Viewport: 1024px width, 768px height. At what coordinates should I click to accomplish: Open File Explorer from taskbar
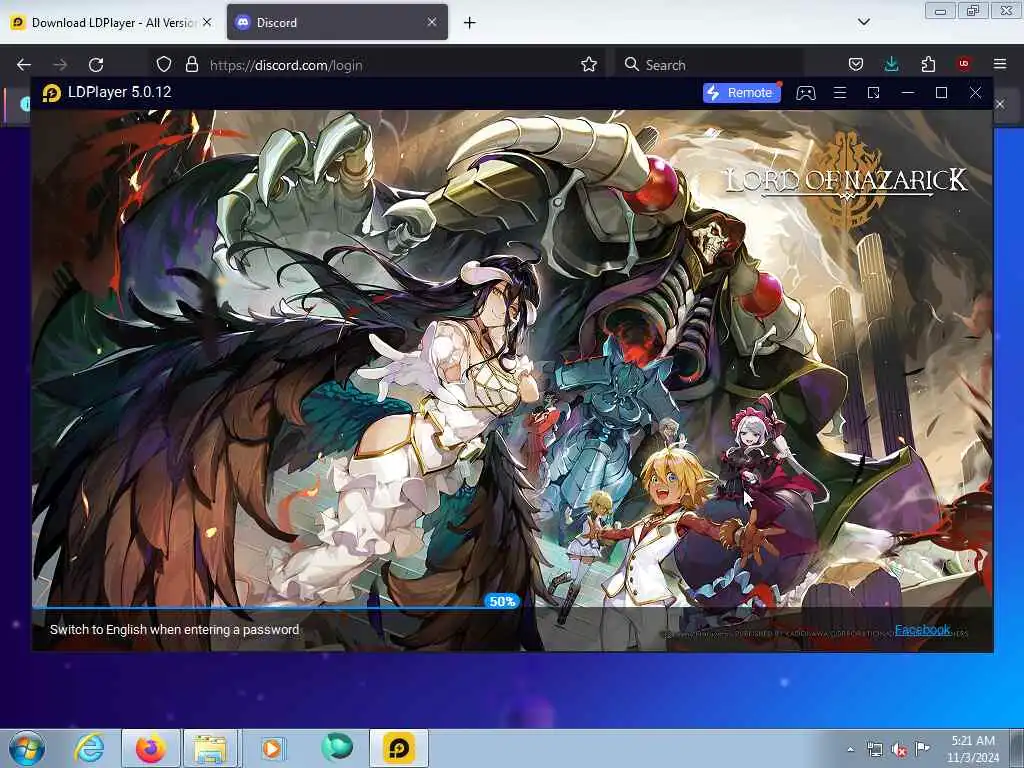[x=211, y=748]
